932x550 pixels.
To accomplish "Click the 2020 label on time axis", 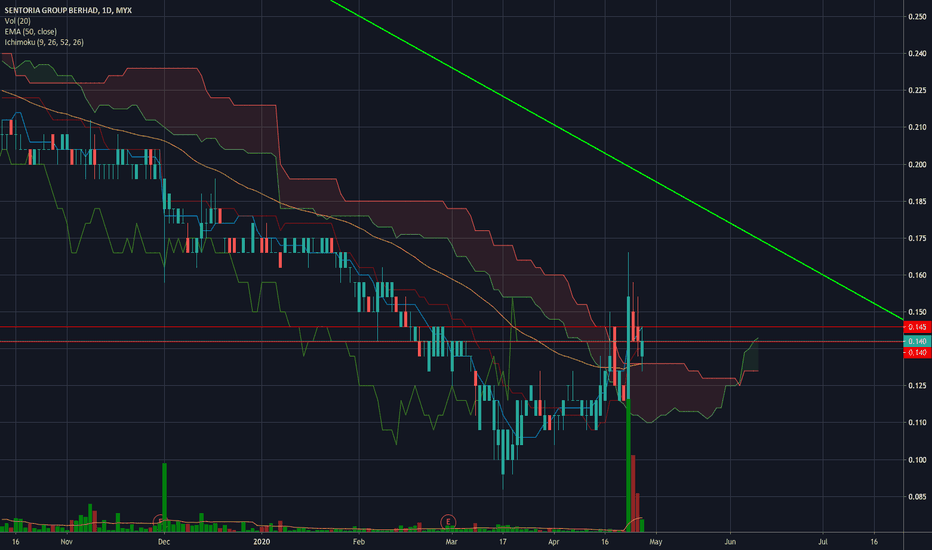I will click(x=262, y=542).
